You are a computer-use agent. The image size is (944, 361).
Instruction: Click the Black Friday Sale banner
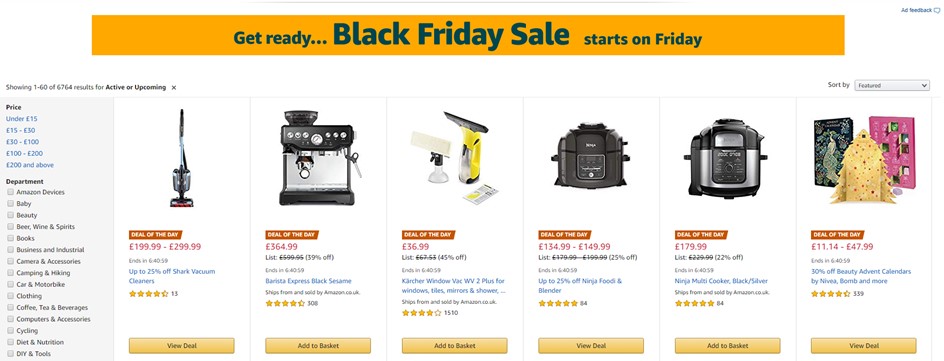click(468, 35)
